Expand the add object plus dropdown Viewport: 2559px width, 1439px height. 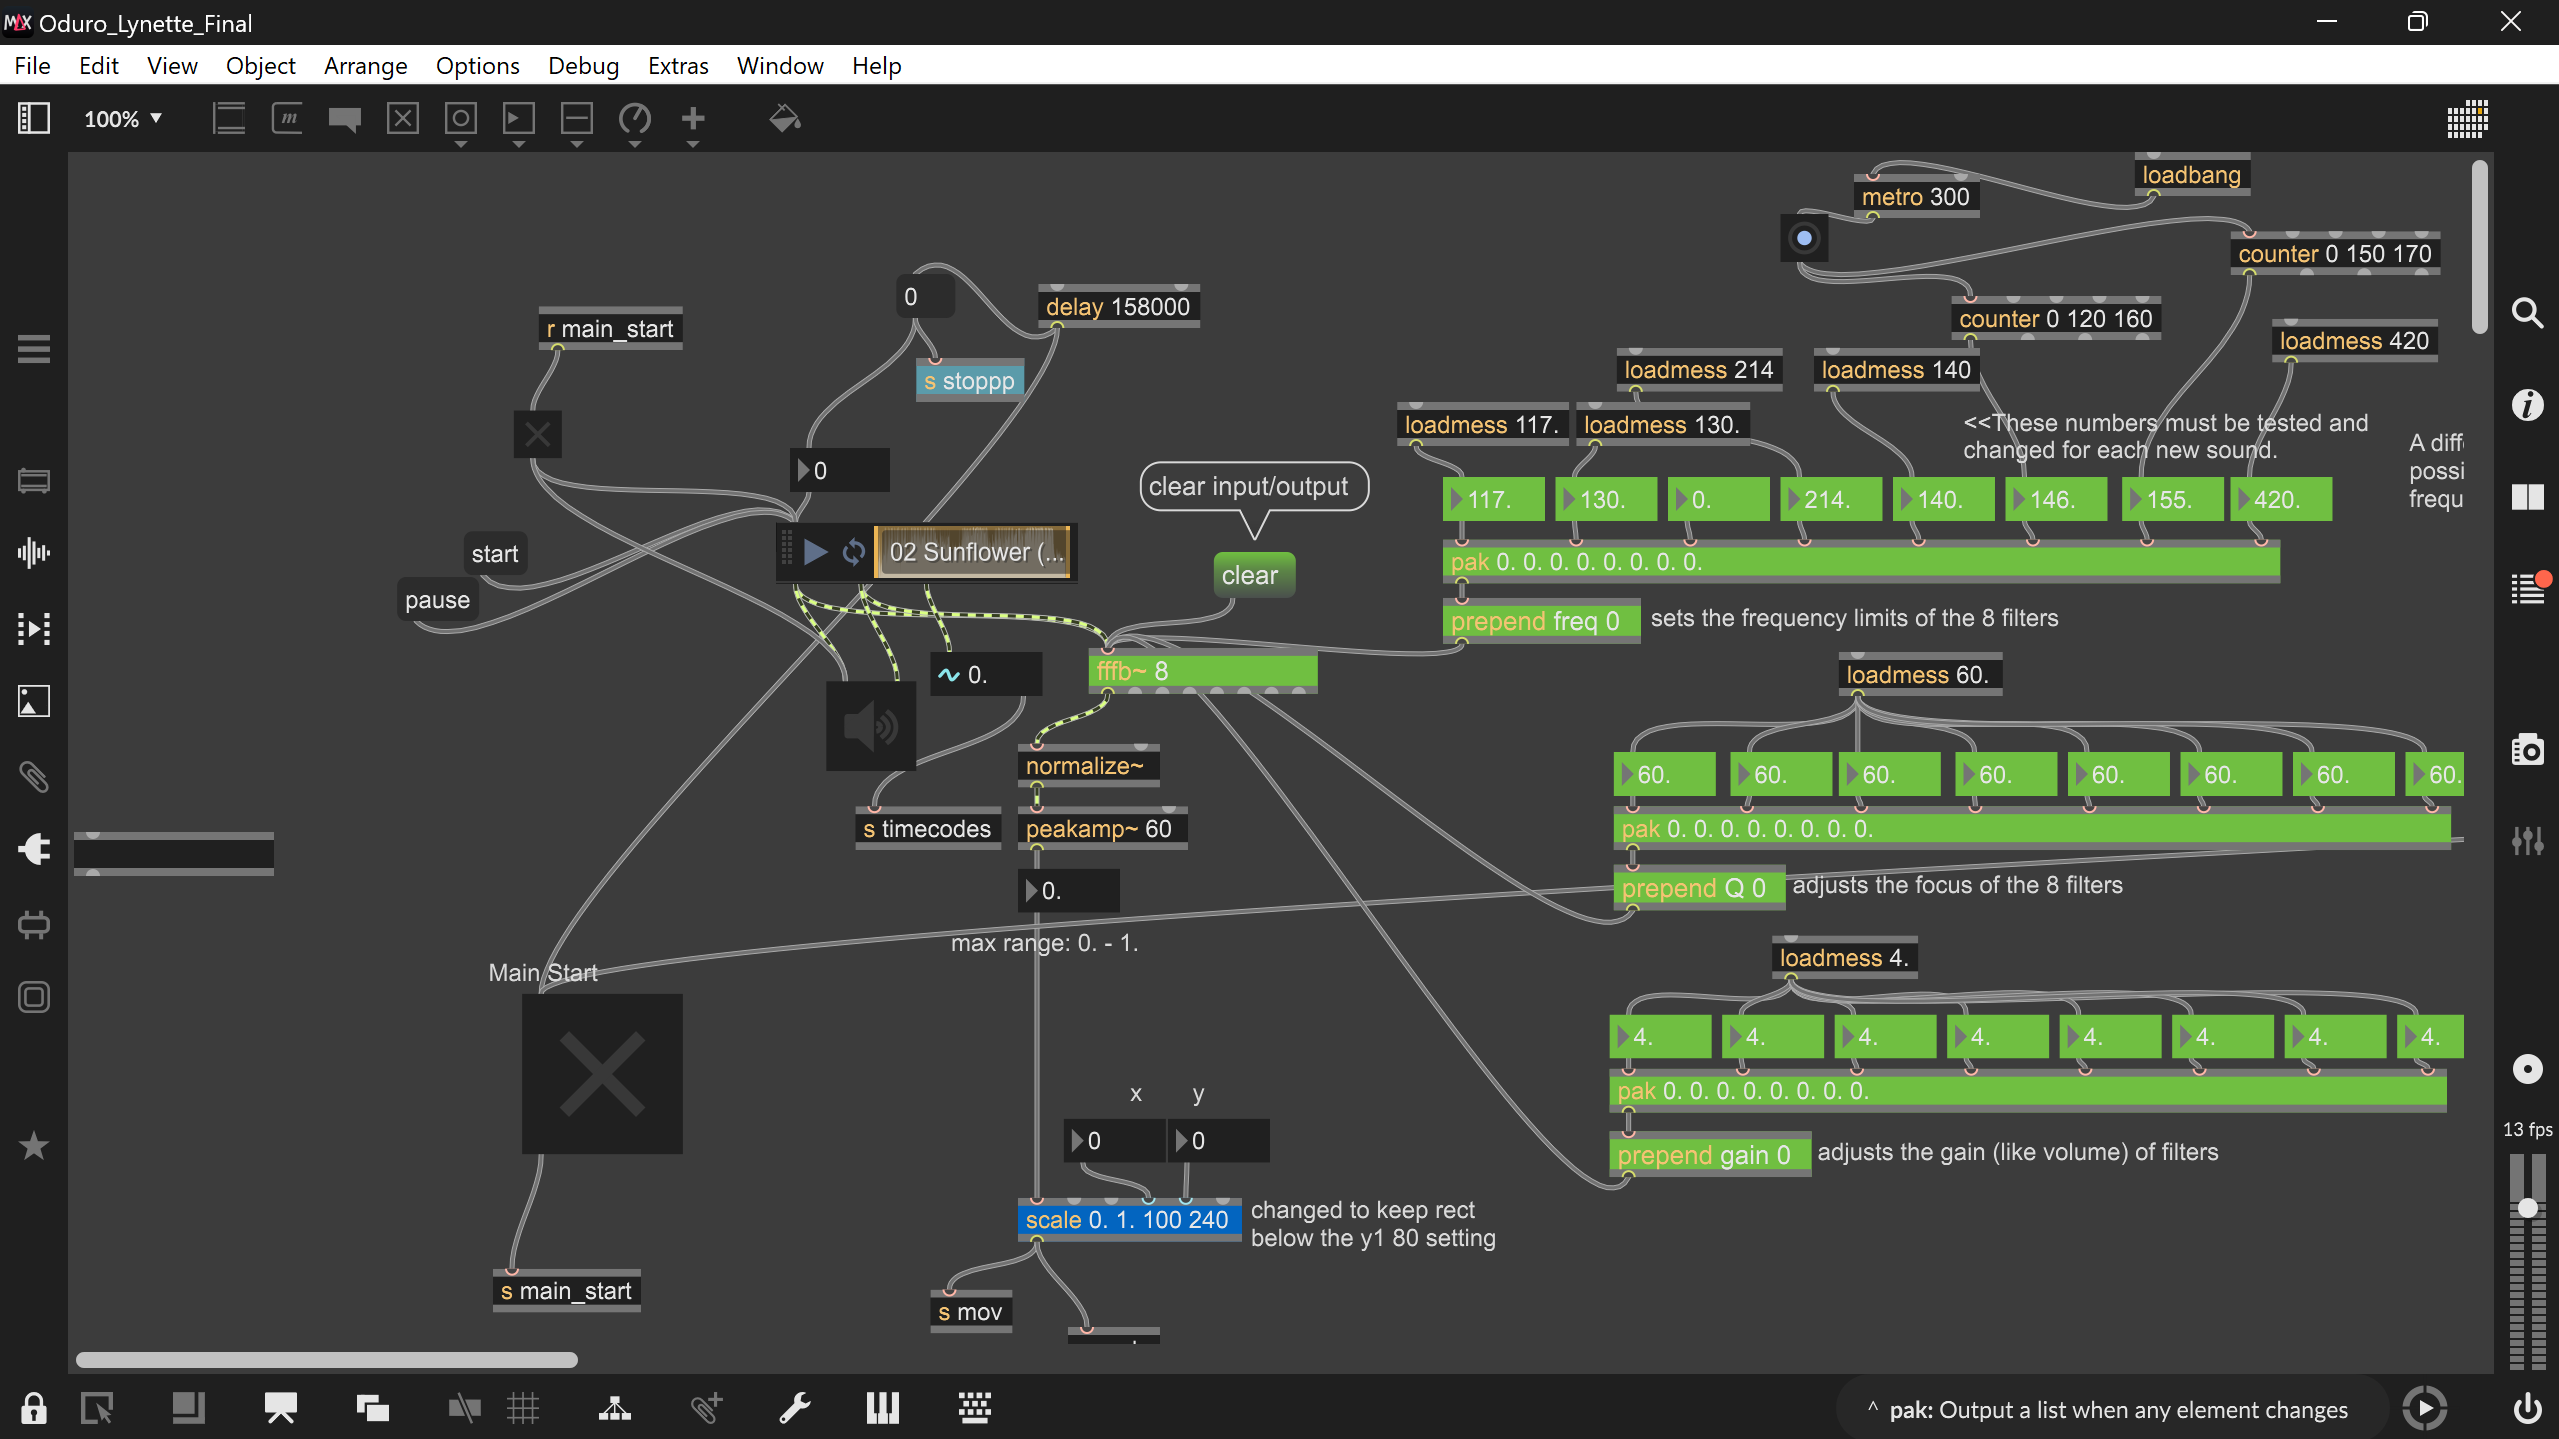(693, 145)
